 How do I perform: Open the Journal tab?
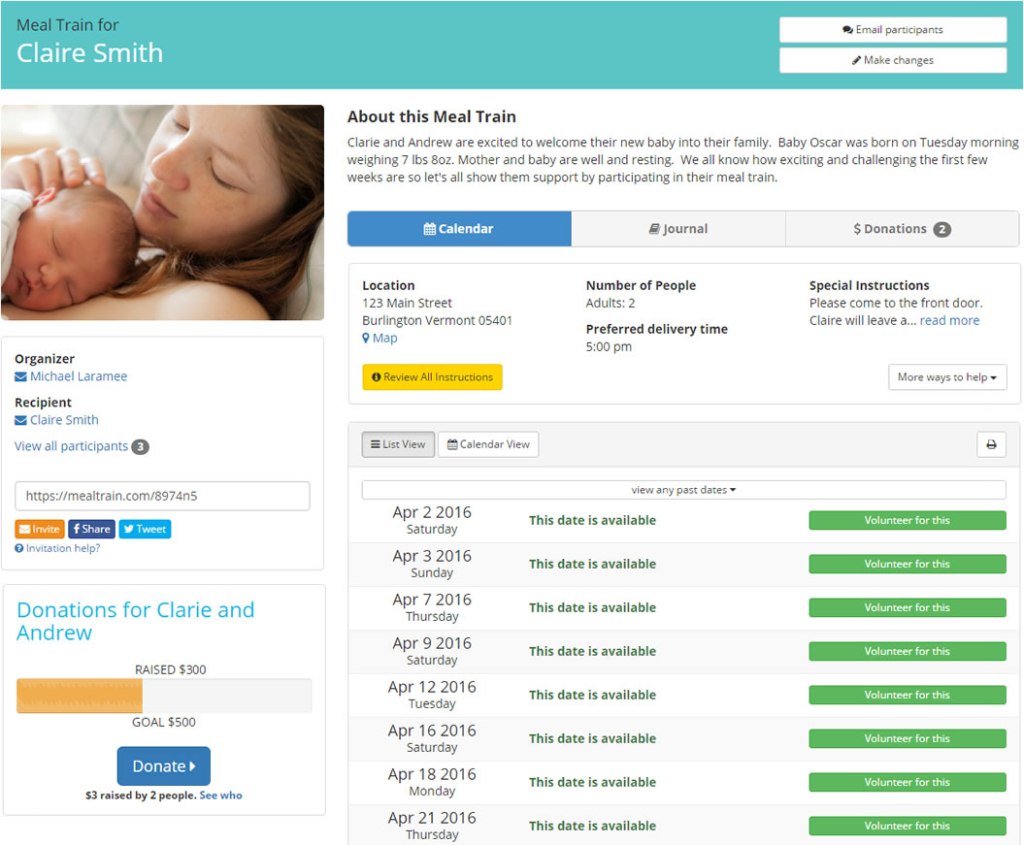tap(678, 229)
